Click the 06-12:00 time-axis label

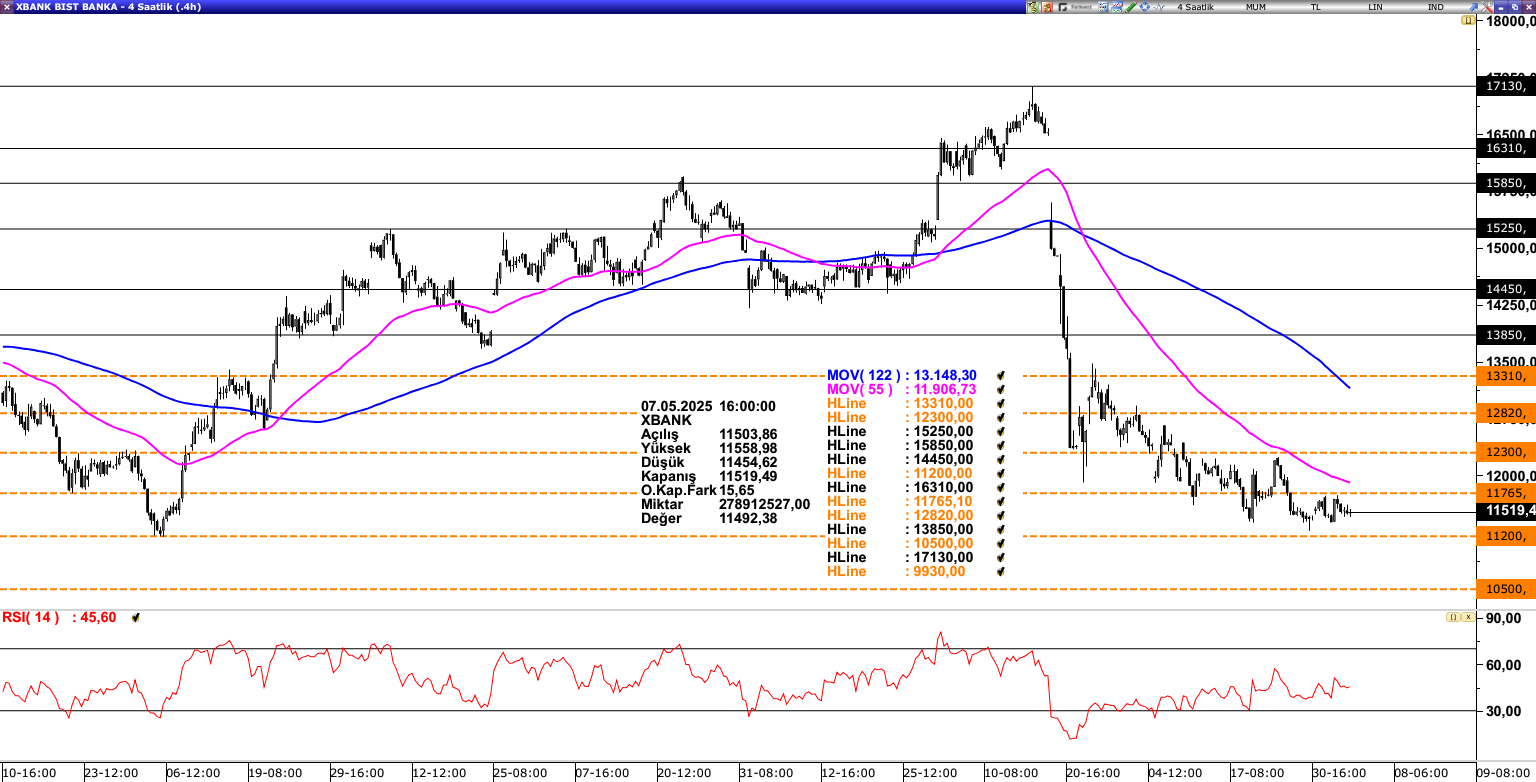(x=193, y=773)
